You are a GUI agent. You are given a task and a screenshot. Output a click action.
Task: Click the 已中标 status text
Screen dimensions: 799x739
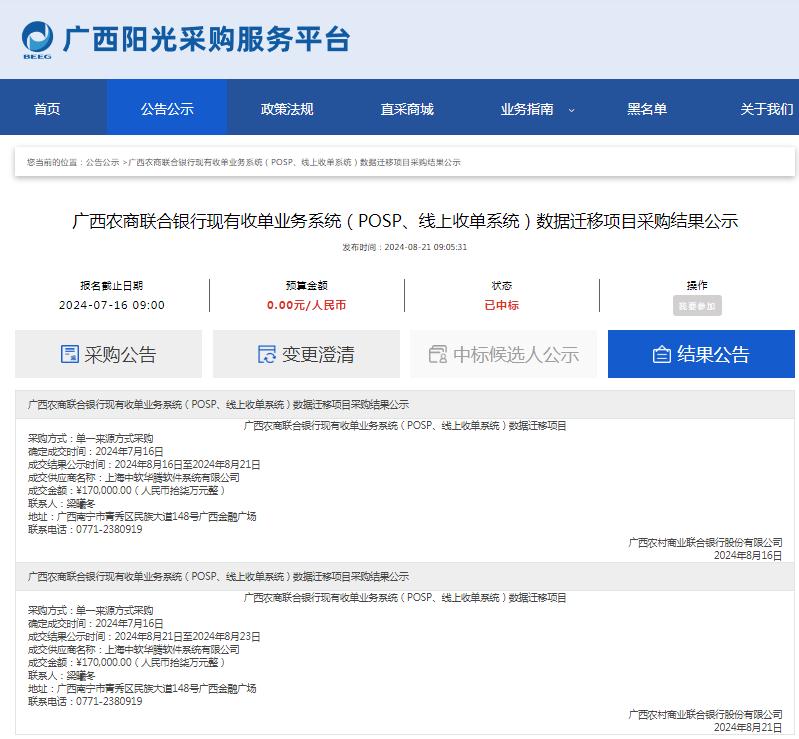coord(501,305)
